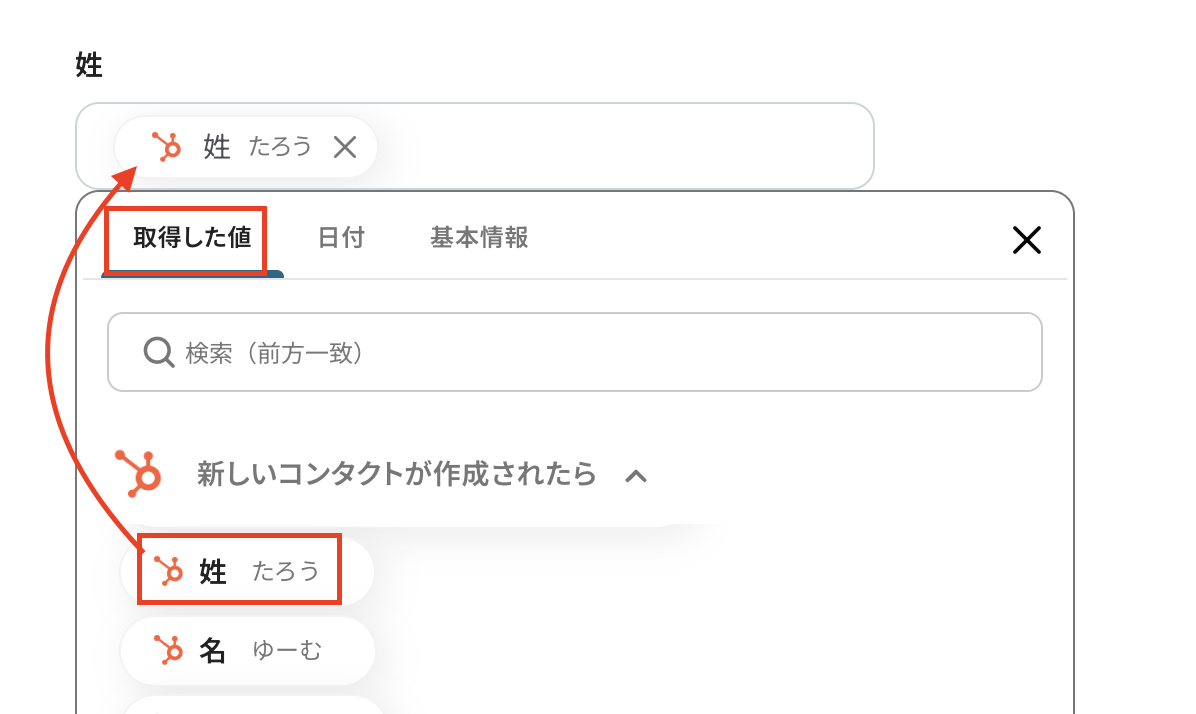
Task: Close the value picker panel
Action: point(1027,239)
